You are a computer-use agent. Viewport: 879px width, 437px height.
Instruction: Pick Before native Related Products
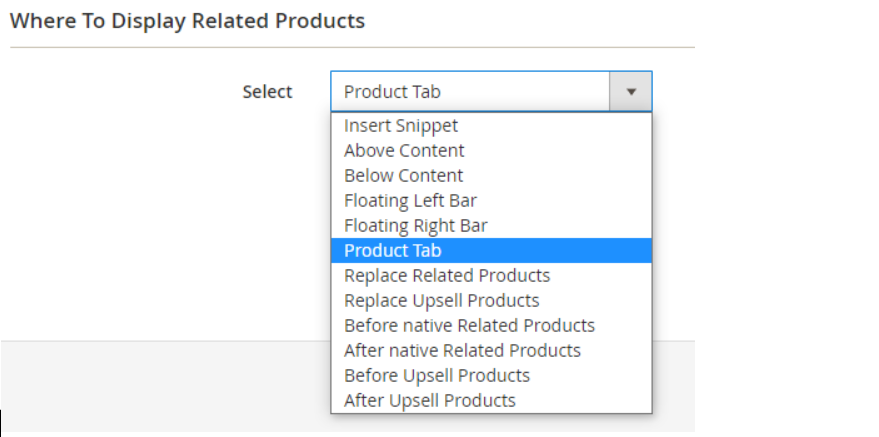tap(469, 326)
